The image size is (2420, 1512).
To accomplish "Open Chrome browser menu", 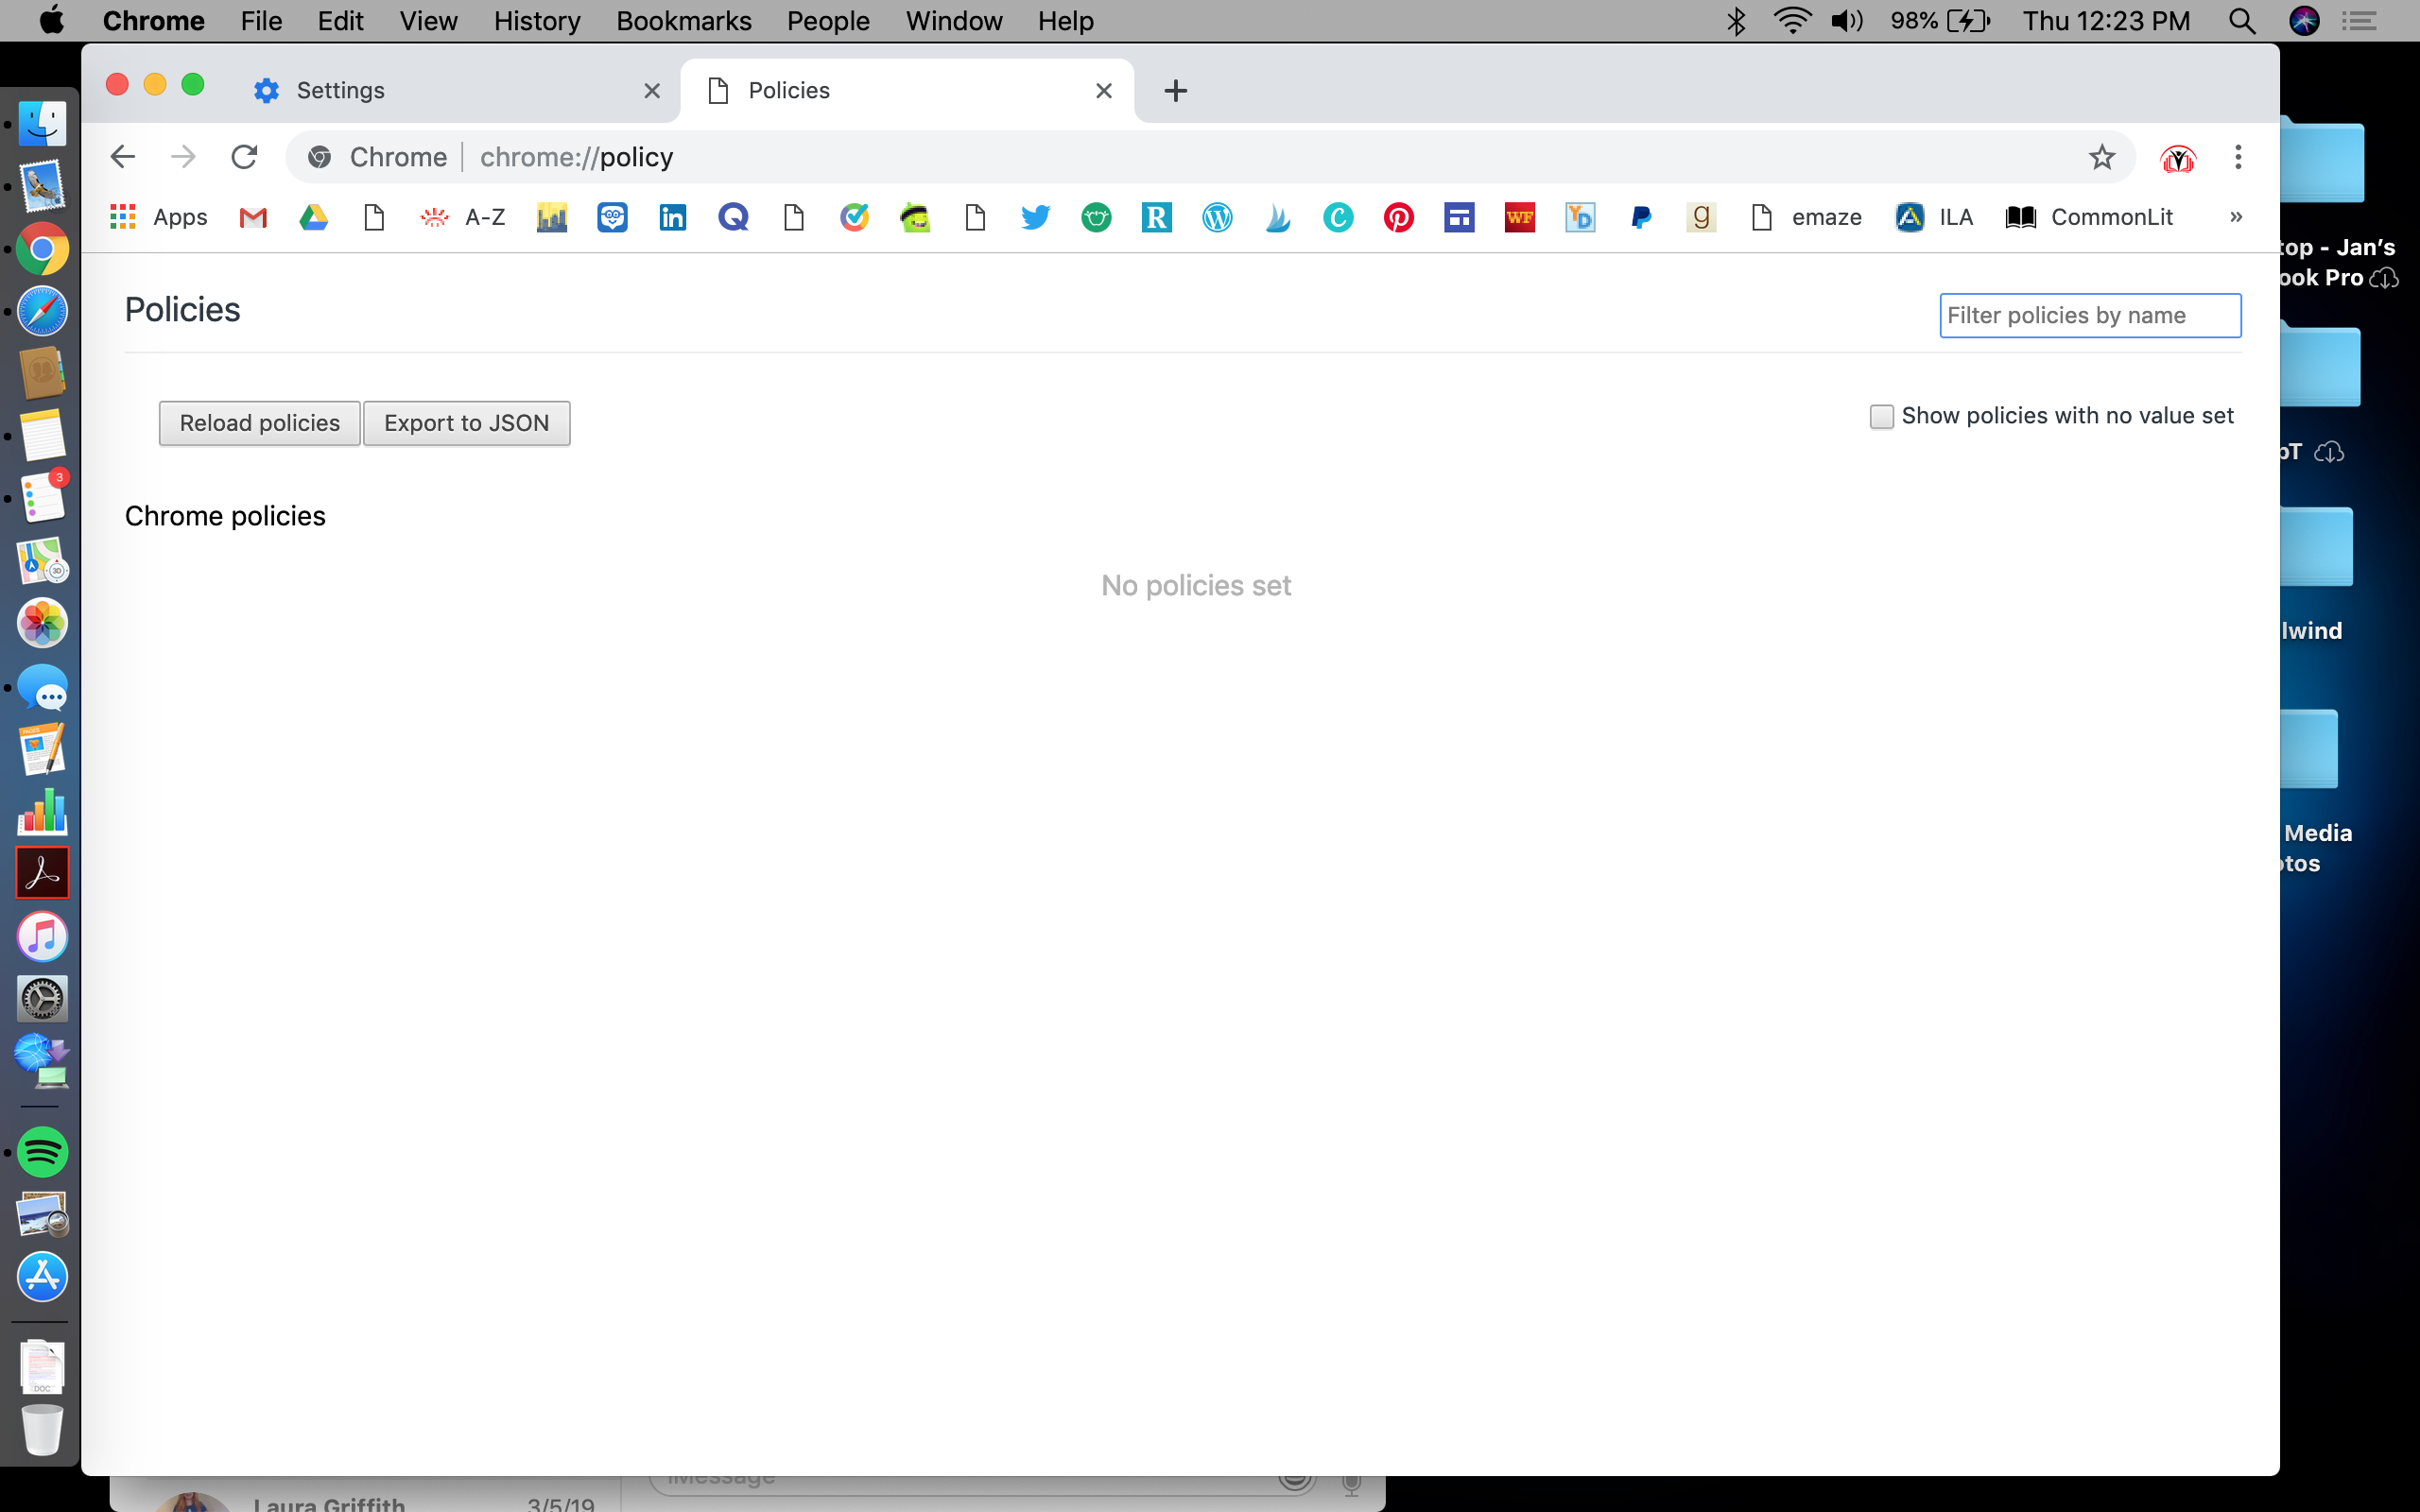I will [x=2238, y=157].
